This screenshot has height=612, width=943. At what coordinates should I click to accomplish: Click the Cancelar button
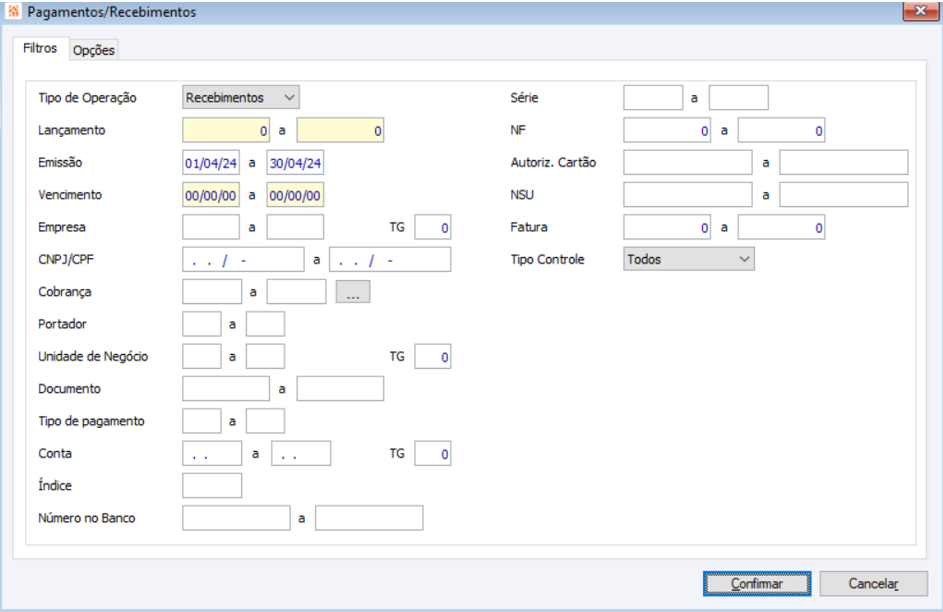tap(873, 584)
